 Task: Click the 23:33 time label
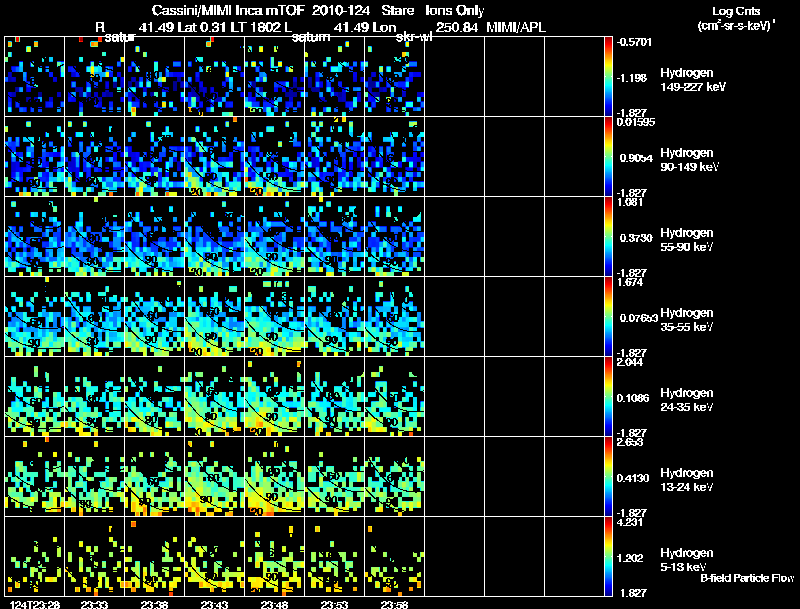pos(94,605)
